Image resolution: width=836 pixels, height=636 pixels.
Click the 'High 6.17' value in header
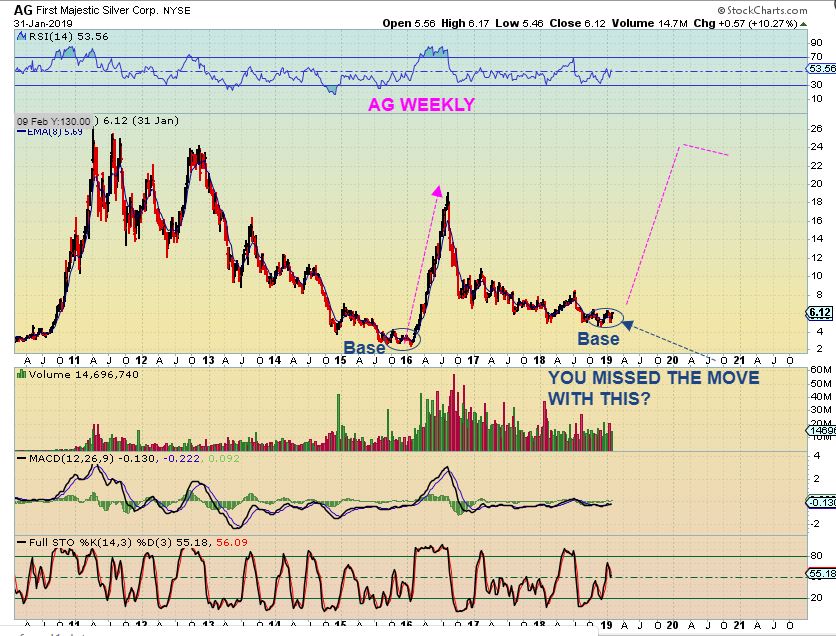[465, 23]
